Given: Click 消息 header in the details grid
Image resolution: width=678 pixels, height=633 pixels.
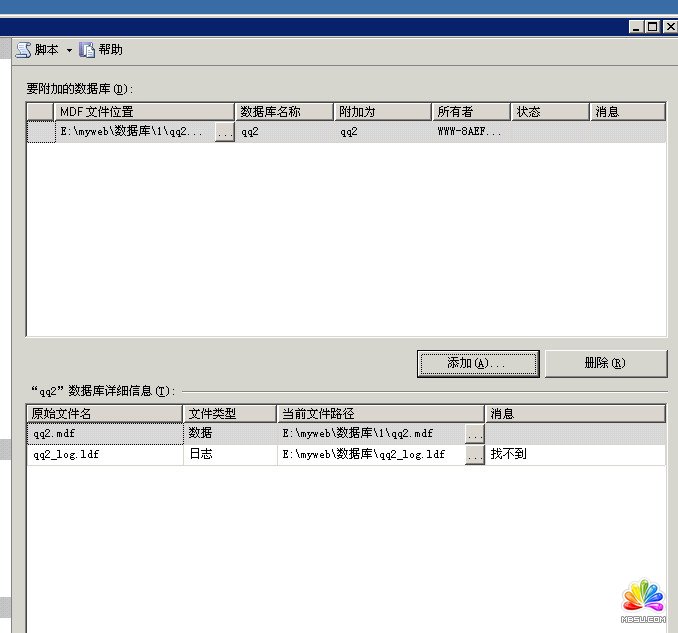Looking at the screenshot, I should pos(575,414).
